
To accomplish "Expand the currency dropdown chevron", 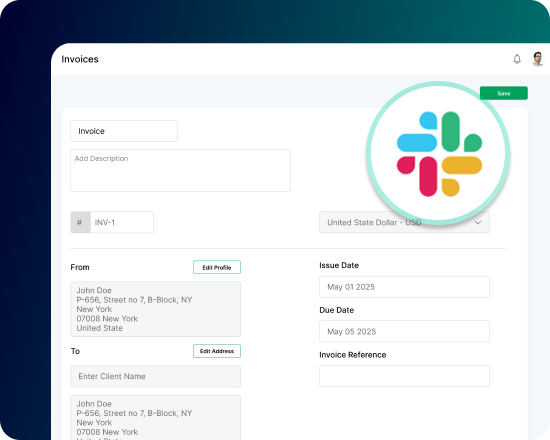I will point(478,222).
